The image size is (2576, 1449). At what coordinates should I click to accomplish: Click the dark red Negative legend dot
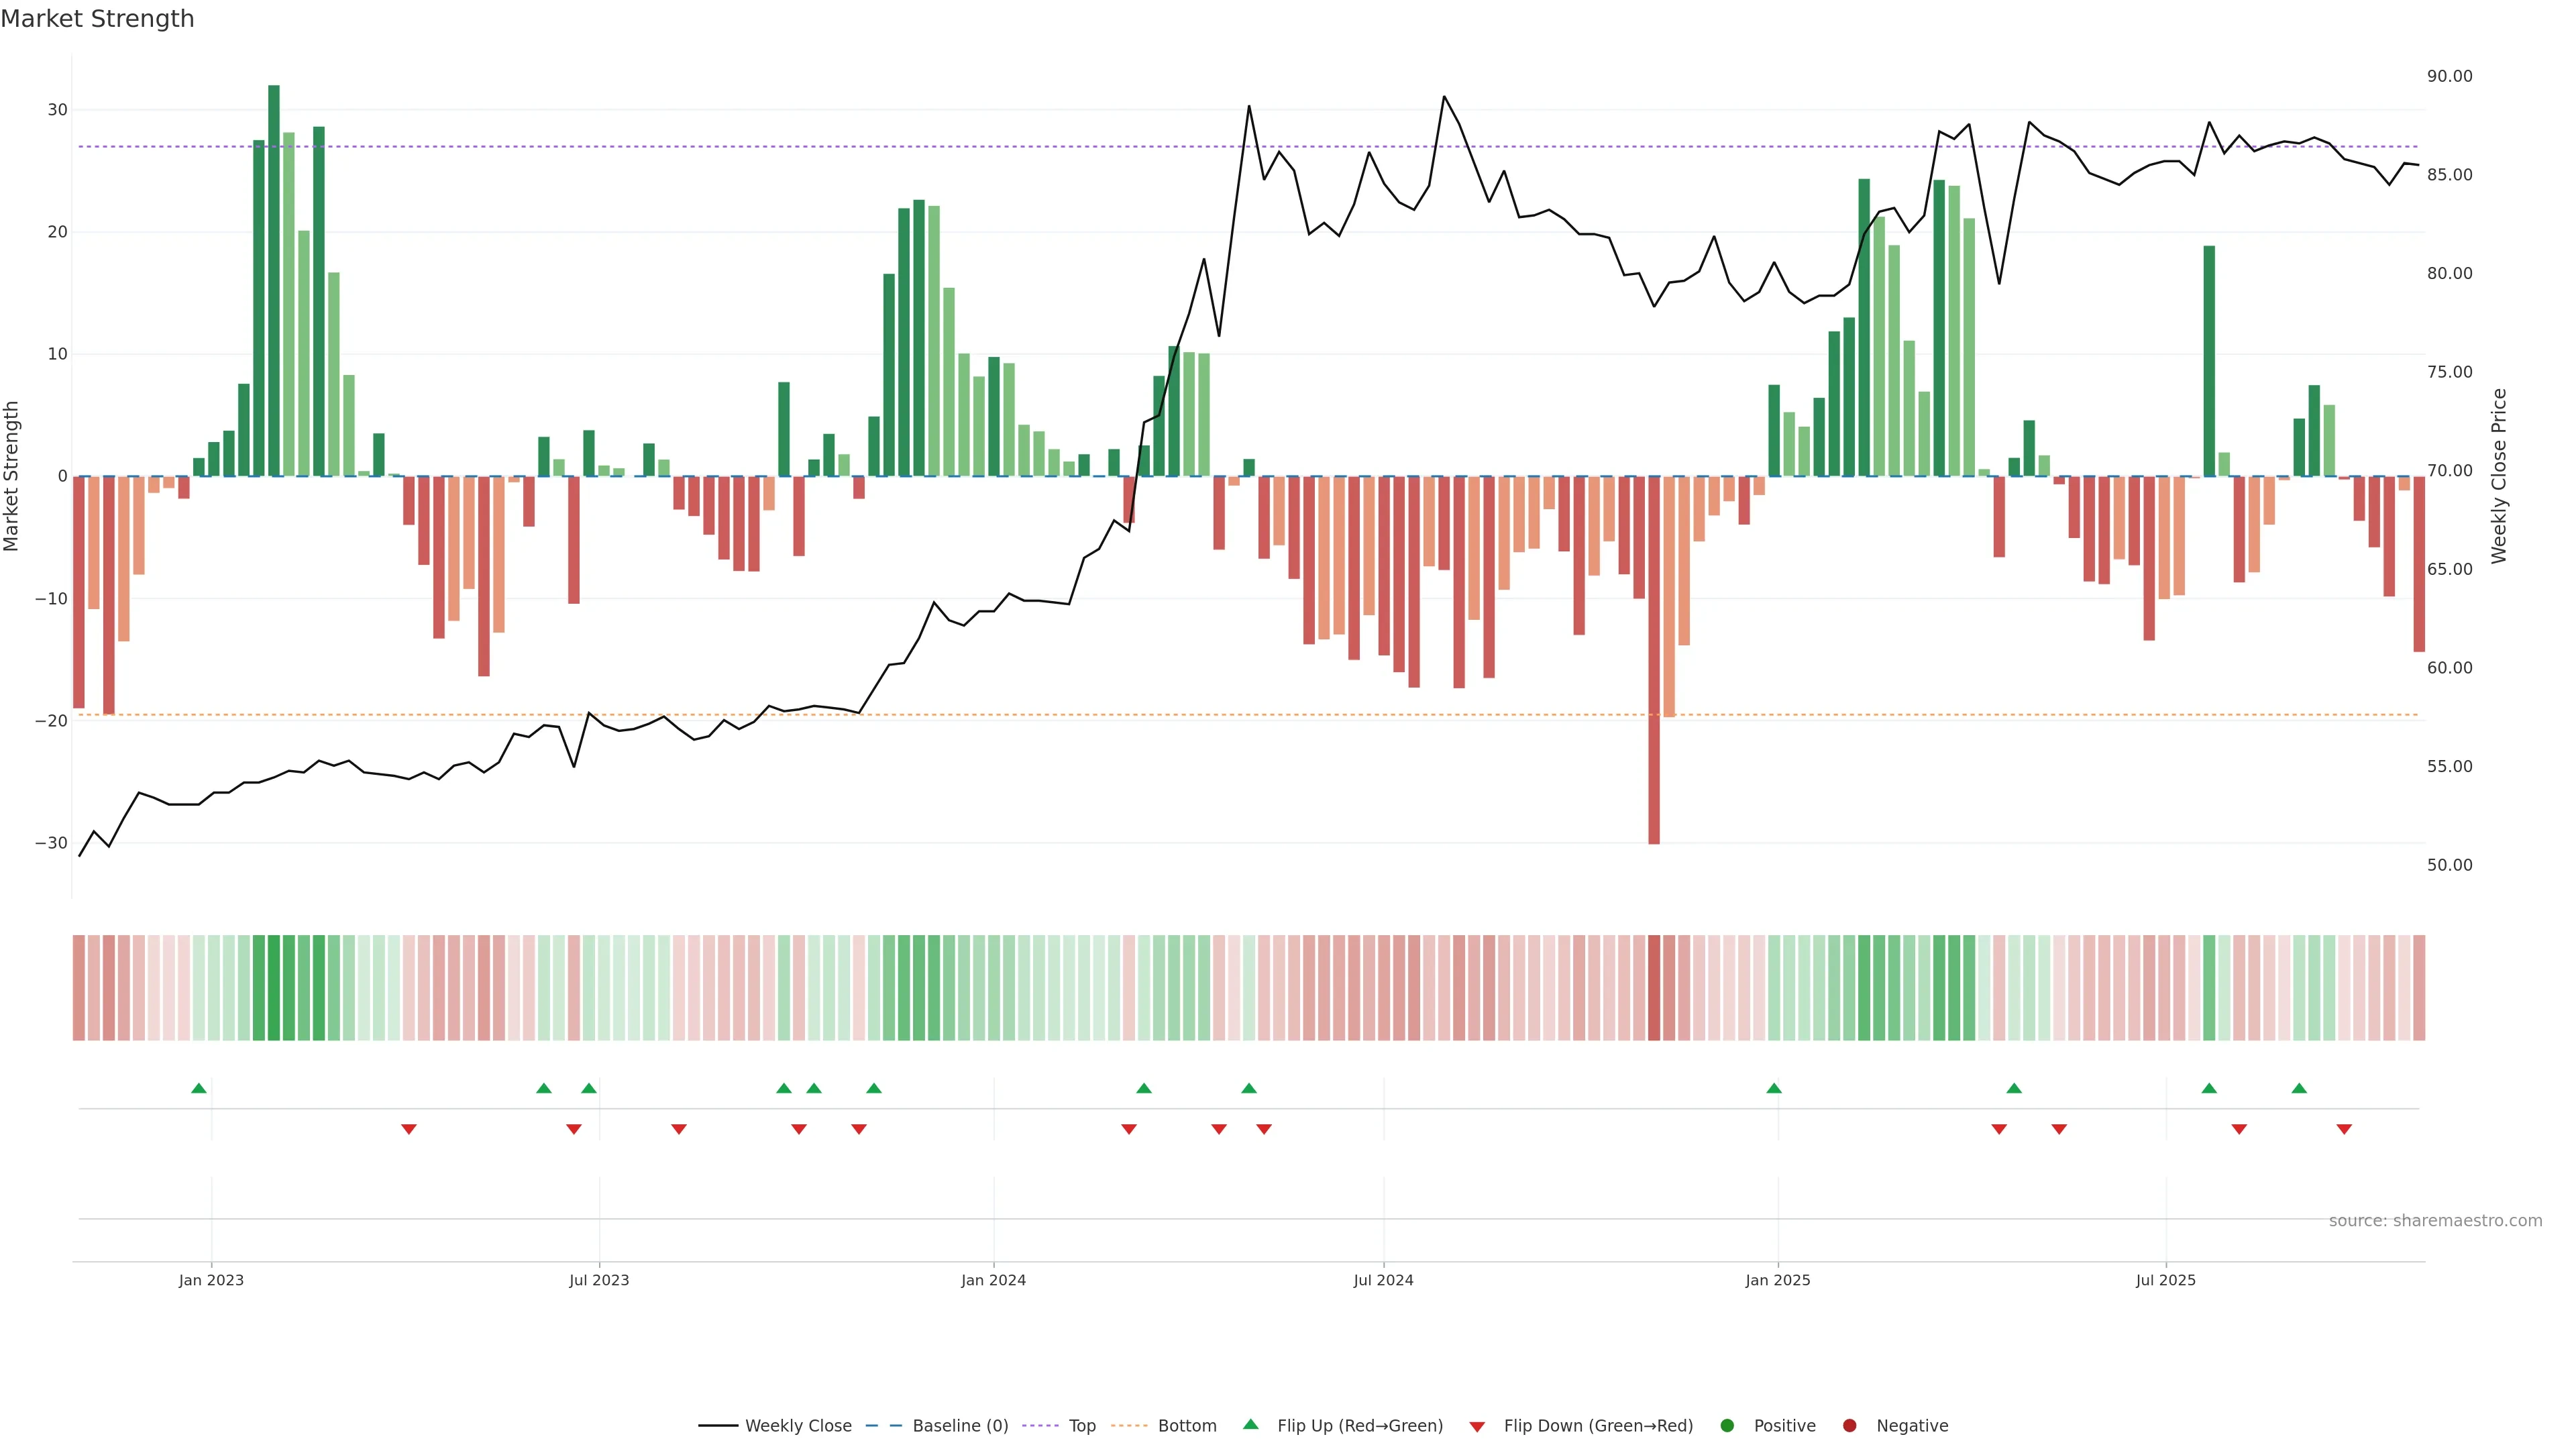point(1849,1426)
